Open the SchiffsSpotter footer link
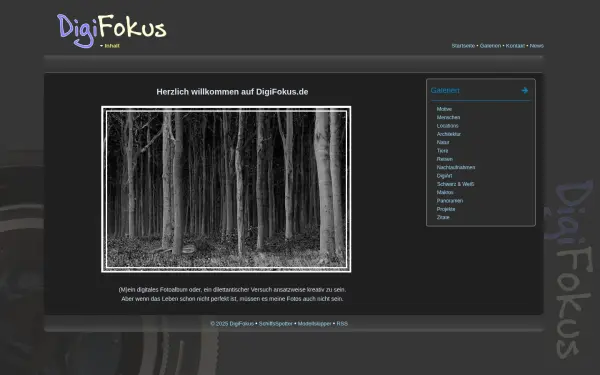 click(x=276, y=324)
